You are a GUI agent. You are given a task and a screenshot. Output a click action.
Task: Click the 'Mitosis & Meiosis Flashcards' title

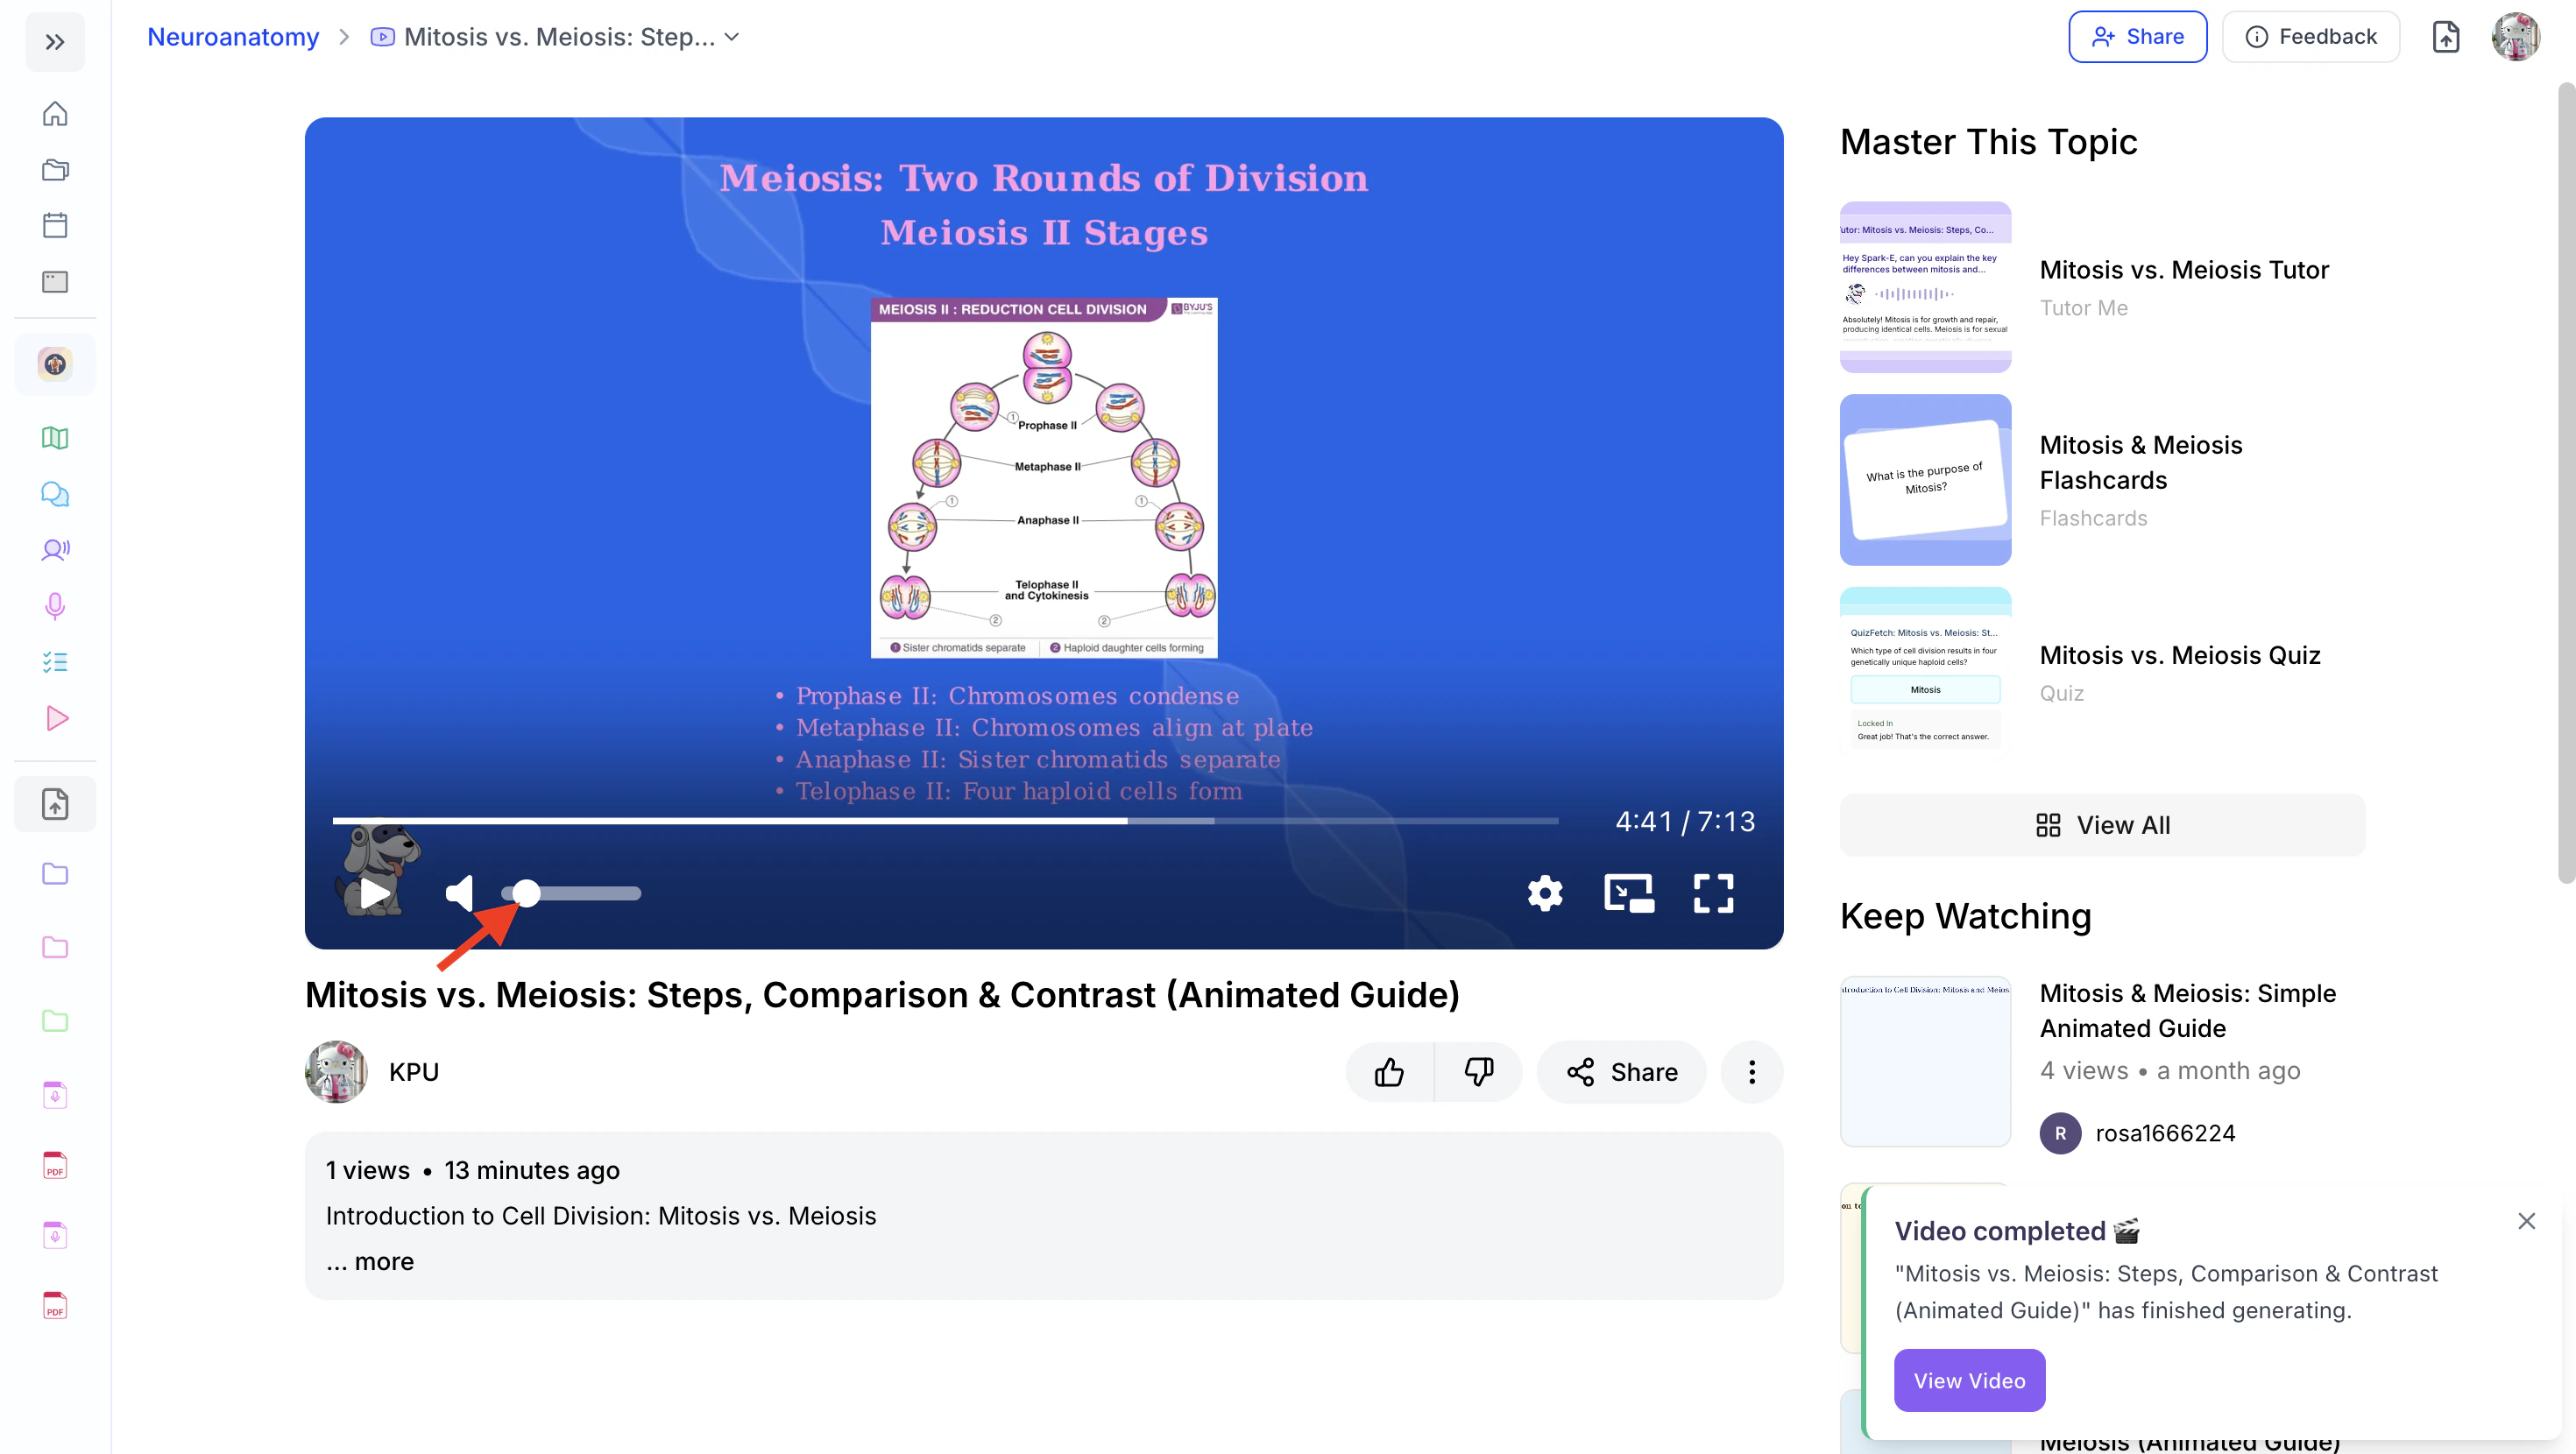[x=2141, y=462]
